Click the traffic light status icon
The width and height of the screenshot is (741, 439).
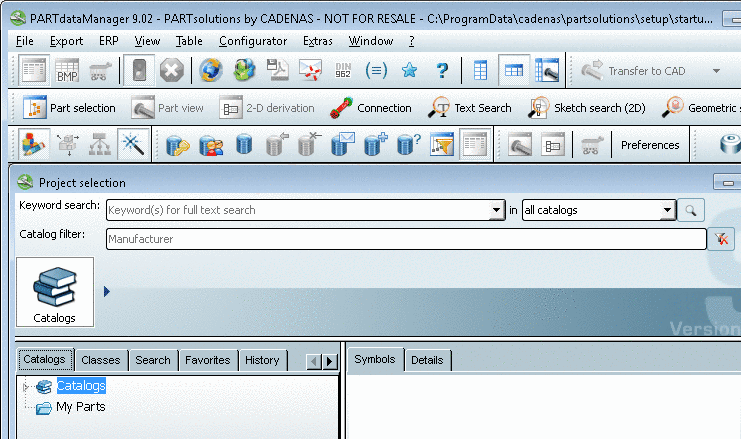(139, 71)
